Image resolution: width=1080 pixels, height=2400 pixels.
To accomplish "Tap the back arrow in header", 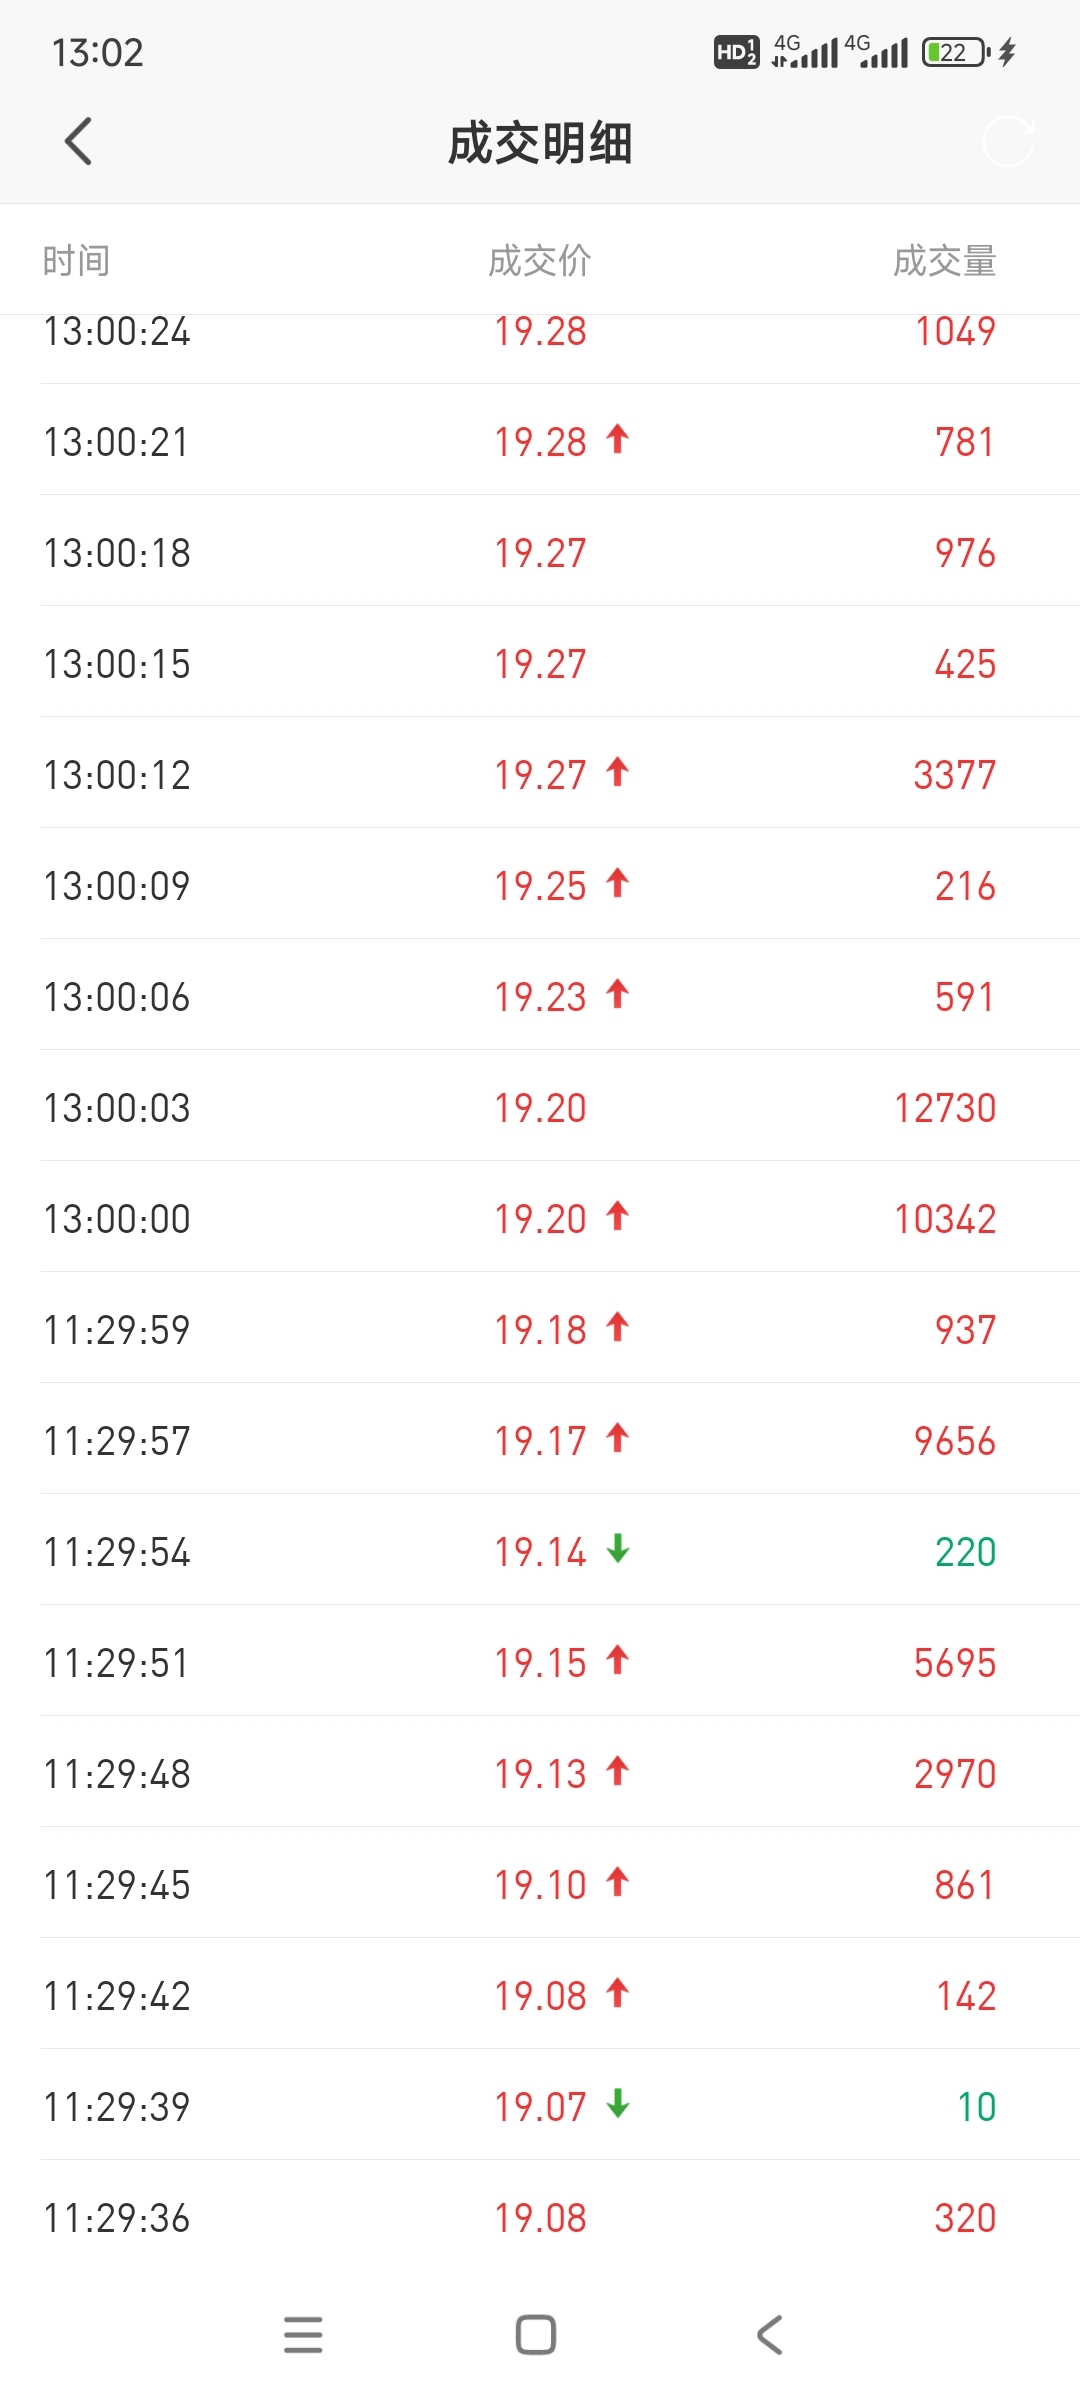I will 78,141.
